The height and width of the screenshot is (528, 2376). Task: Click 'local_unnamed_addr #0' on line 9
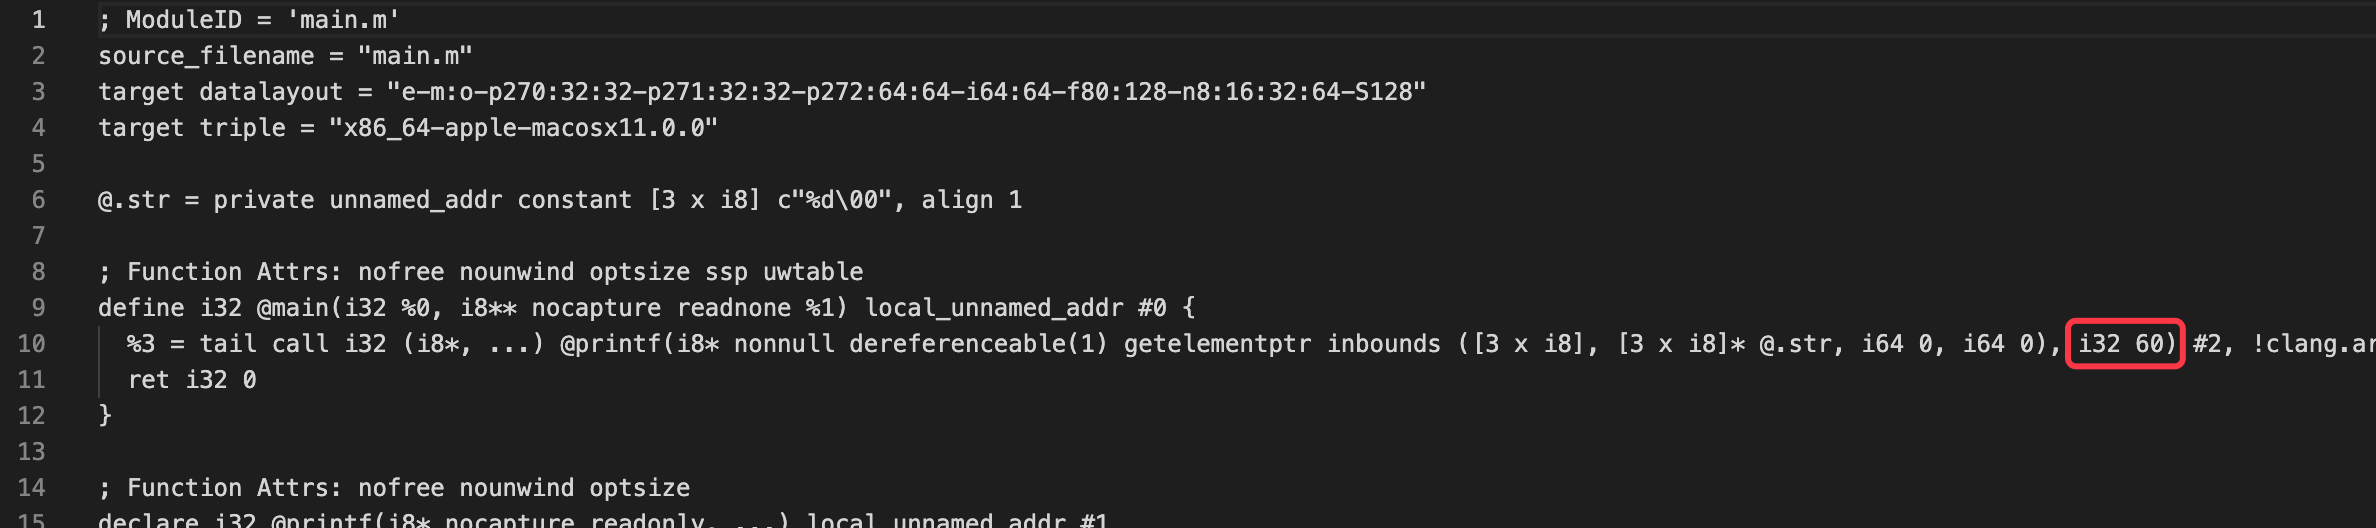coord(1015,308)
